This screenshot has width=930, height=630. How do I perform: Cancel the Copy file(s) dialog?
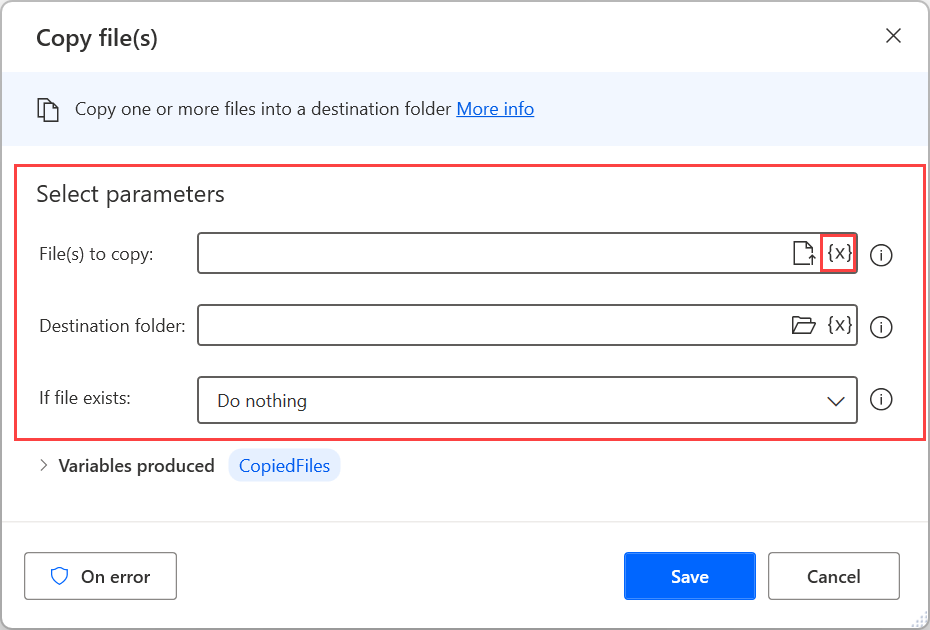tap(834, 576)
